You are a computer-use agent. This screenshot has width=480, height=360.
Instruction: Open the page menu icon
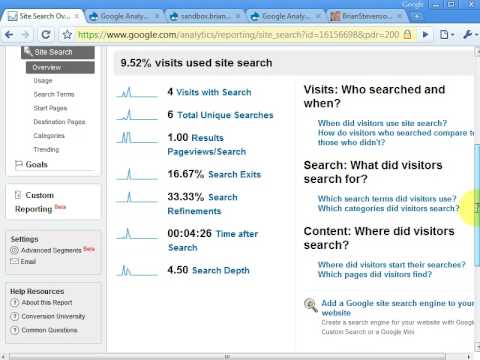[447, 34]
